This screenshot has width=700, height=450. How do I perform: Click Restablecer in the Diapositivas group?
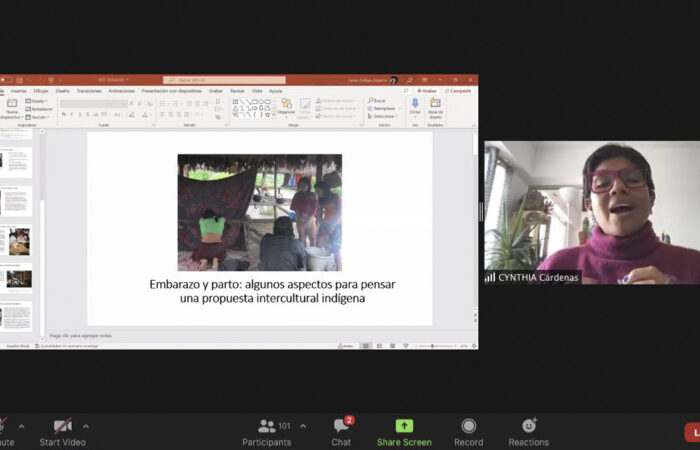point(39,109)
